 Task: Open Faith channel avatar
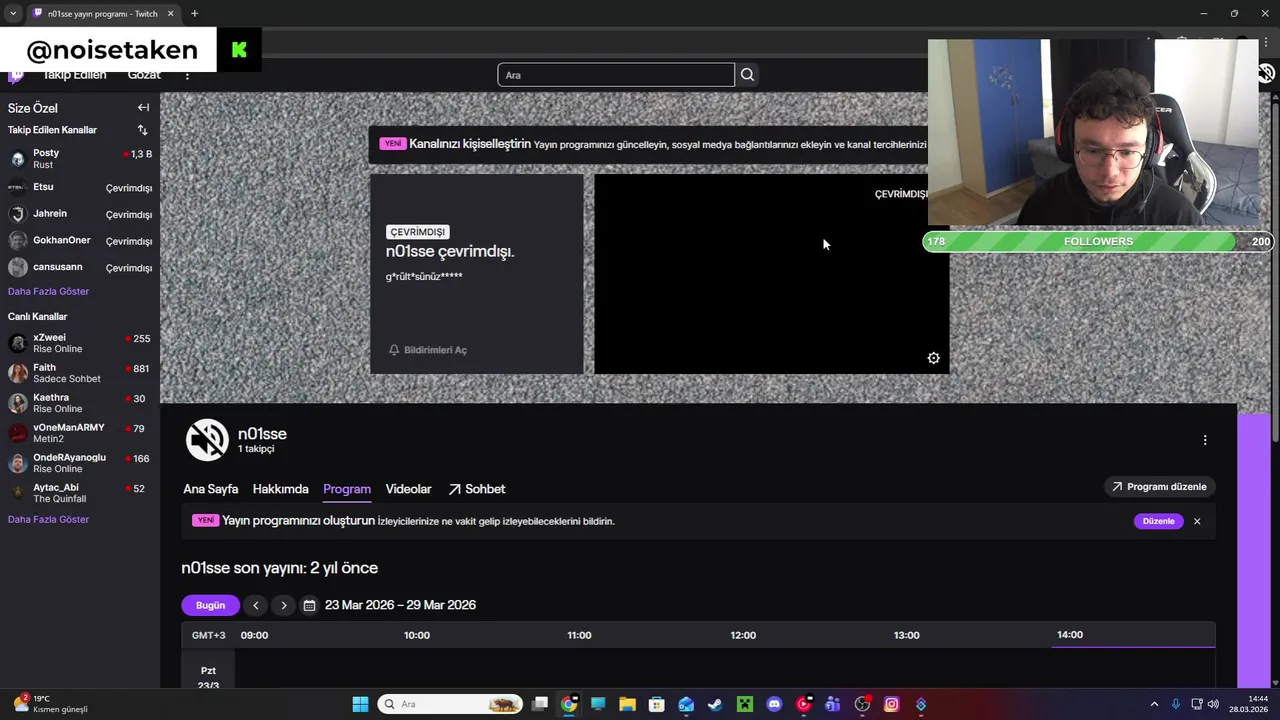click(17, 373)
